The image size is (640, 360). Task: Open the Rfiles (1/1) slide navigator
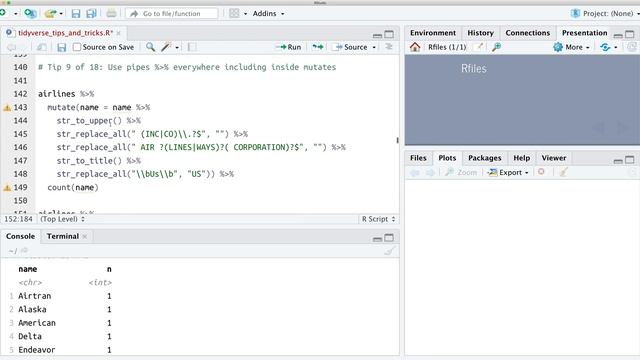click(447, 47)
